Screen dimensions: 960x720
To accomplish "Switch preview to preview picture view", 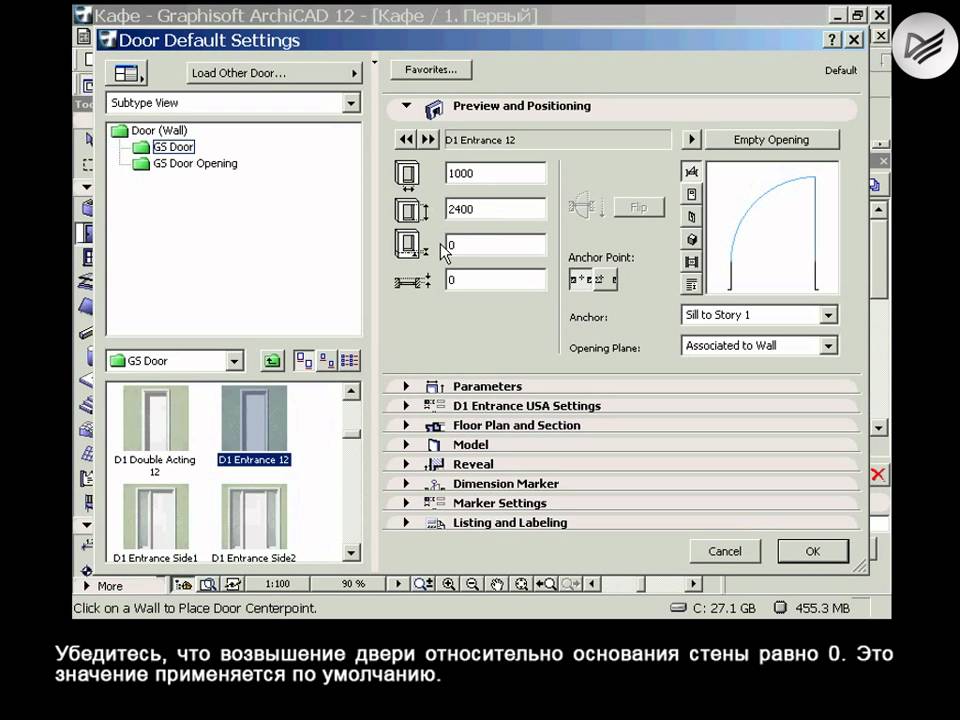I will coord(692,262).
